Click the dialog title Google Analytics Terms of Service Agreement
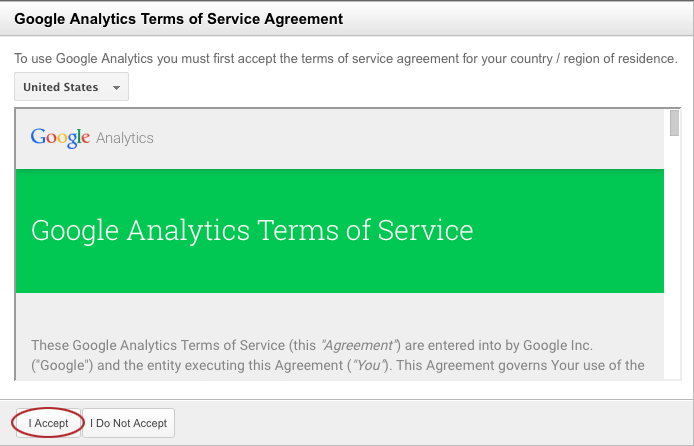The width and height of the screenshot is (694, 446). pyautogui.click(x=178, y=19)
